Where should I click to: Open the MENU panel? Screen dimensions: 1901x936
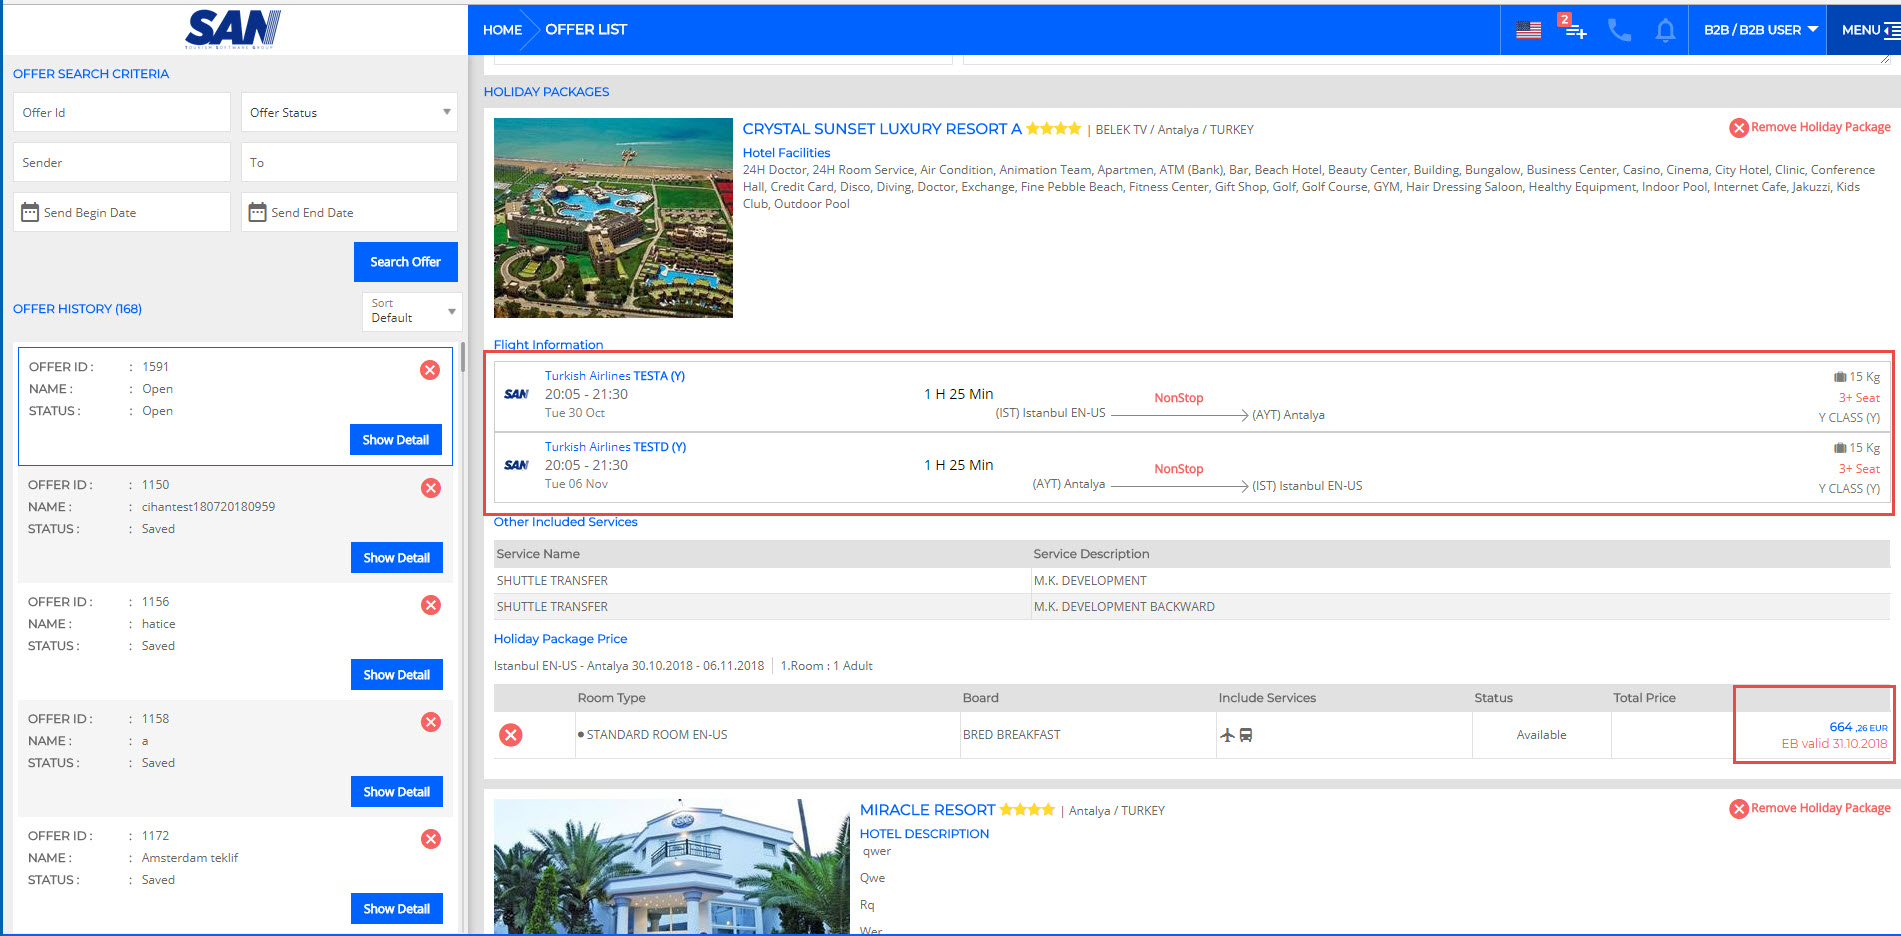pos(1865,30)
